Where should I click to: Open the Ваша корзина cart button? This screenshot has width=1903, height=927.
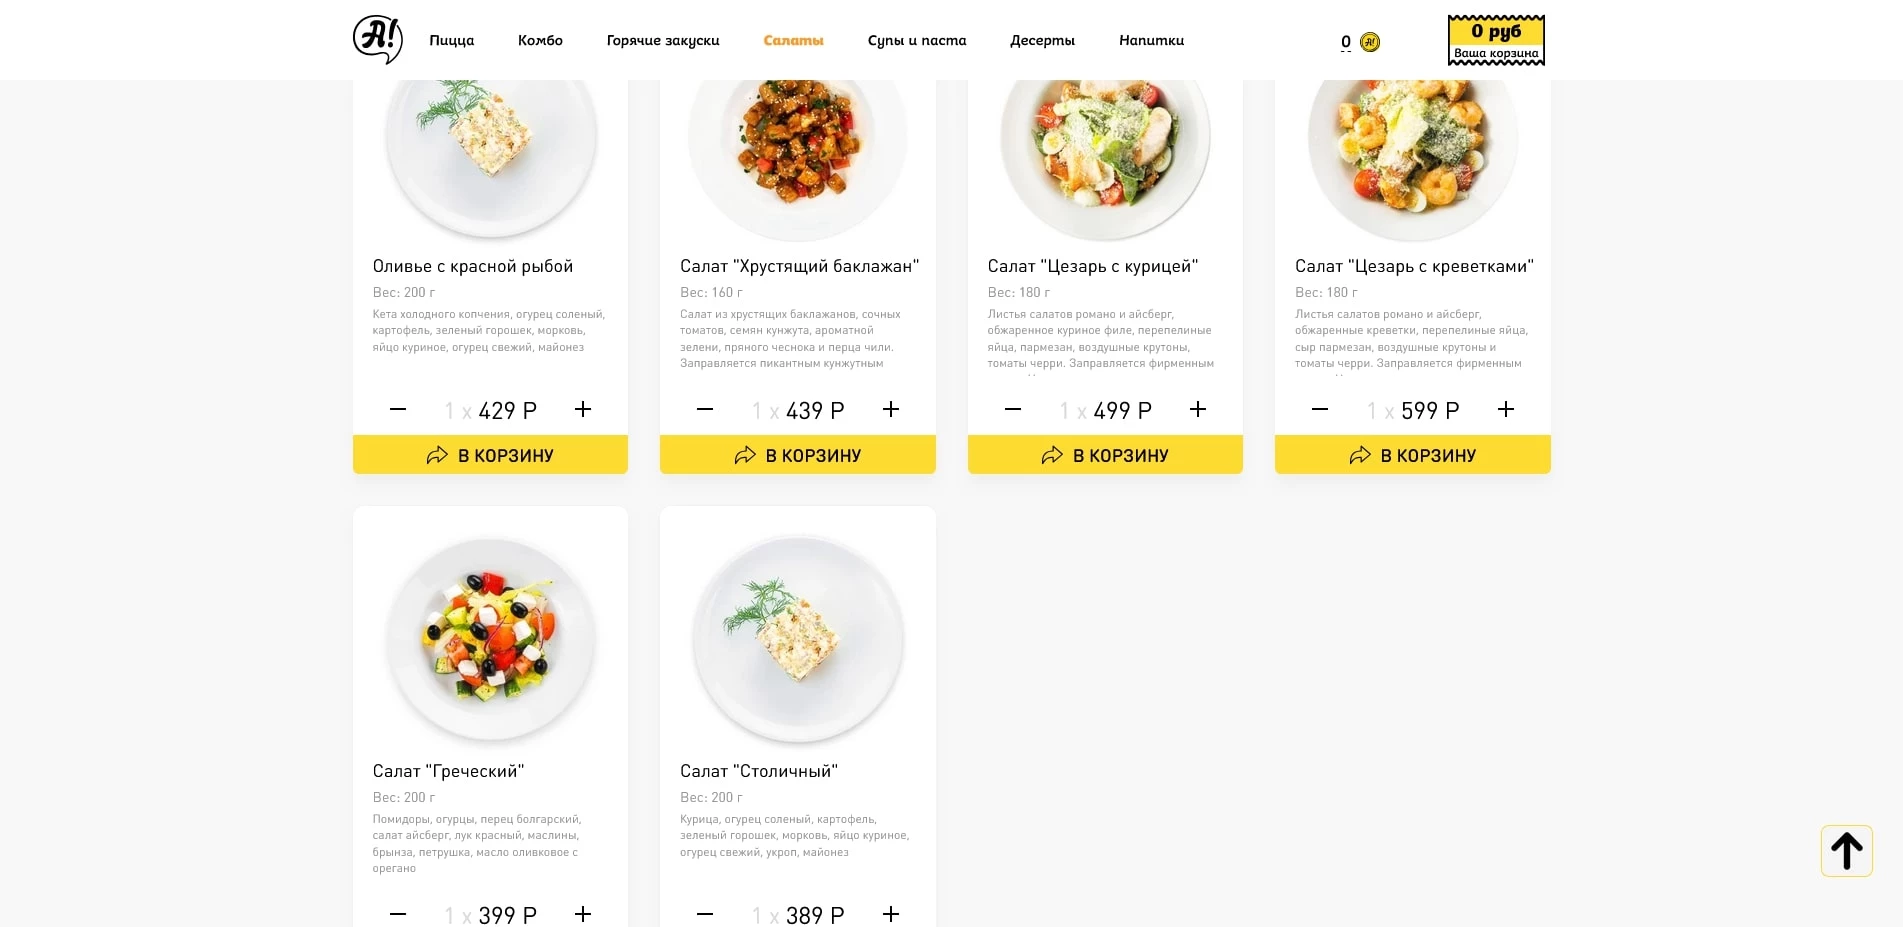(1496, 41)
